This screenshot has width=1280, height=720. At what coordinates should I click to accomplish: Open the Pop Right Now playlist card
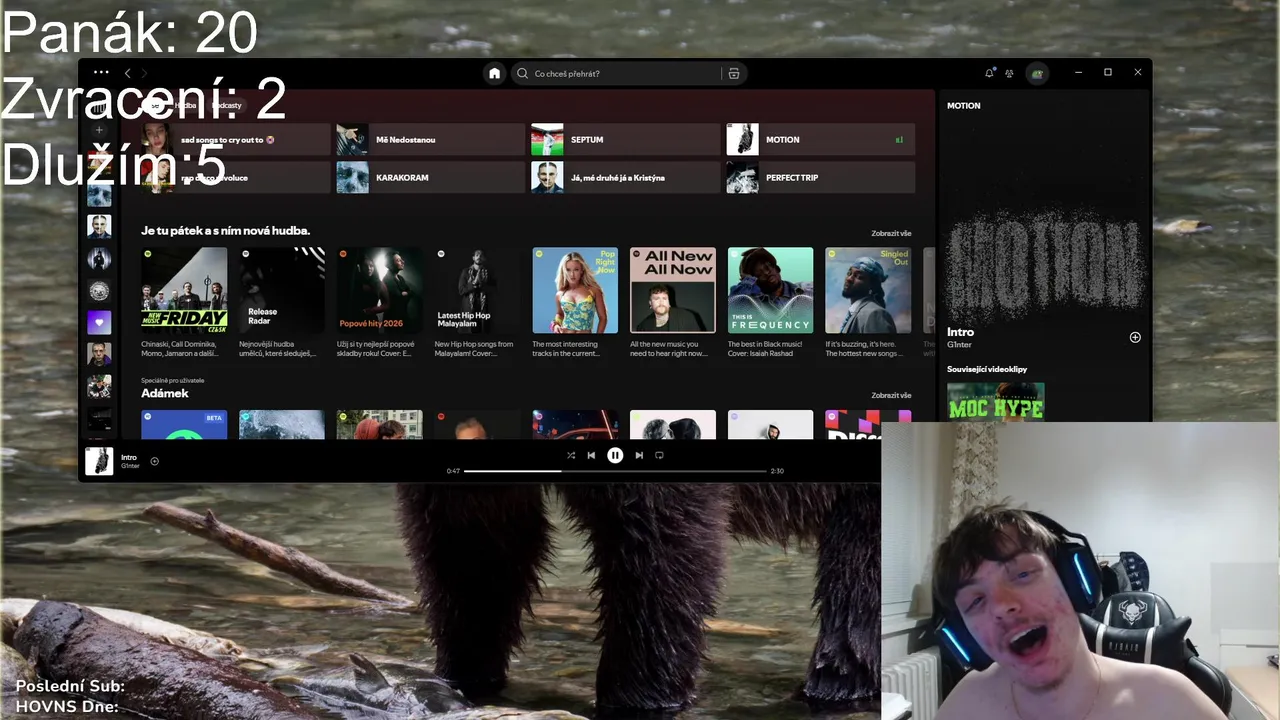(575, 302)
